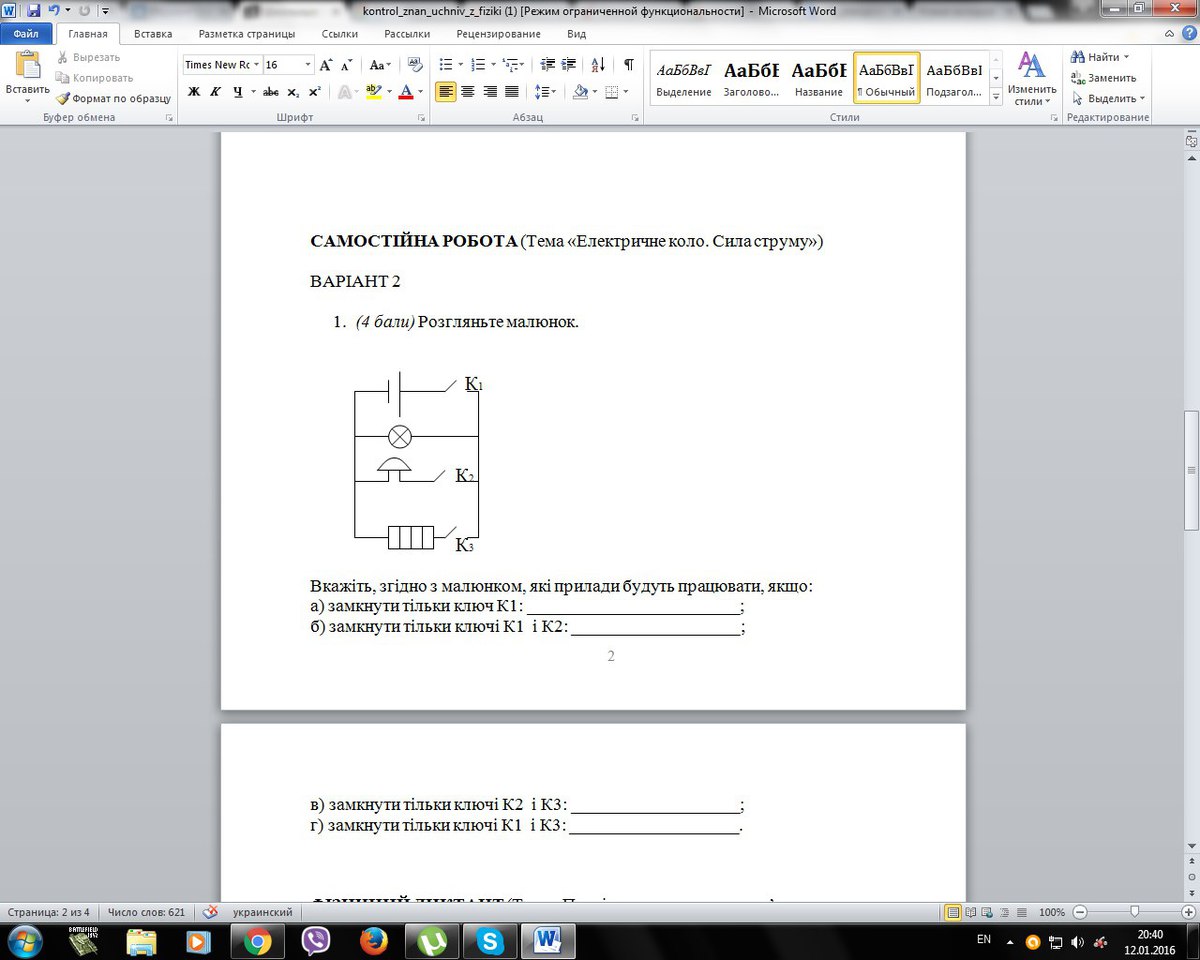Click the Format Painter brush icon
1200x960 pixels.
(63, 99)
